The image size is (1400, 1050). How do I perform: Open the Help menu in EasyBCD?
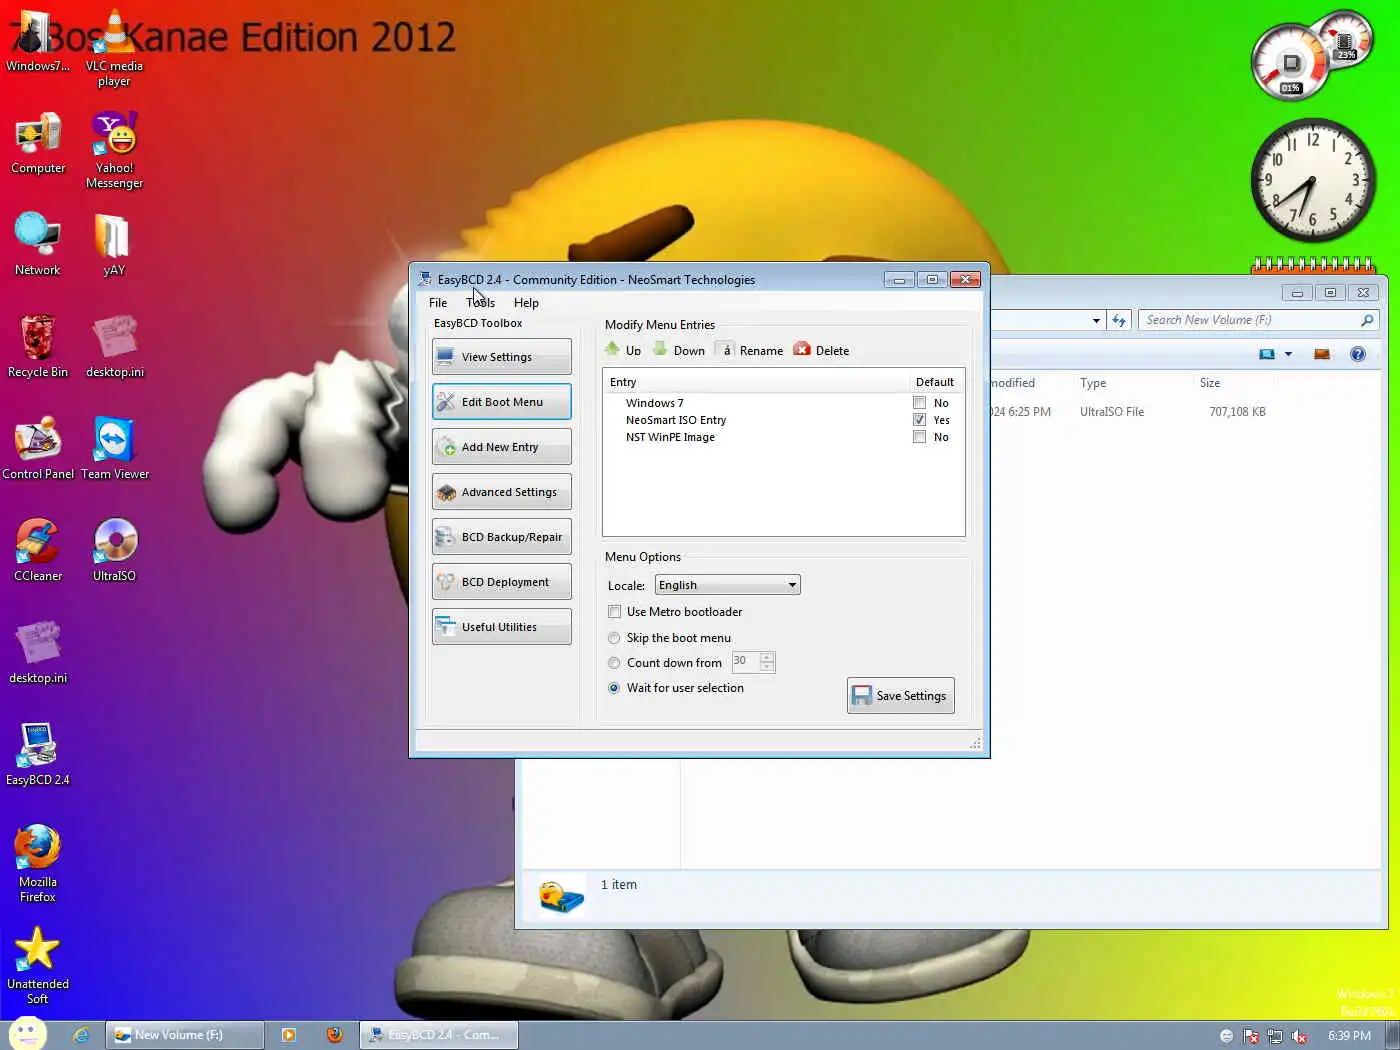tap(526, 303)
